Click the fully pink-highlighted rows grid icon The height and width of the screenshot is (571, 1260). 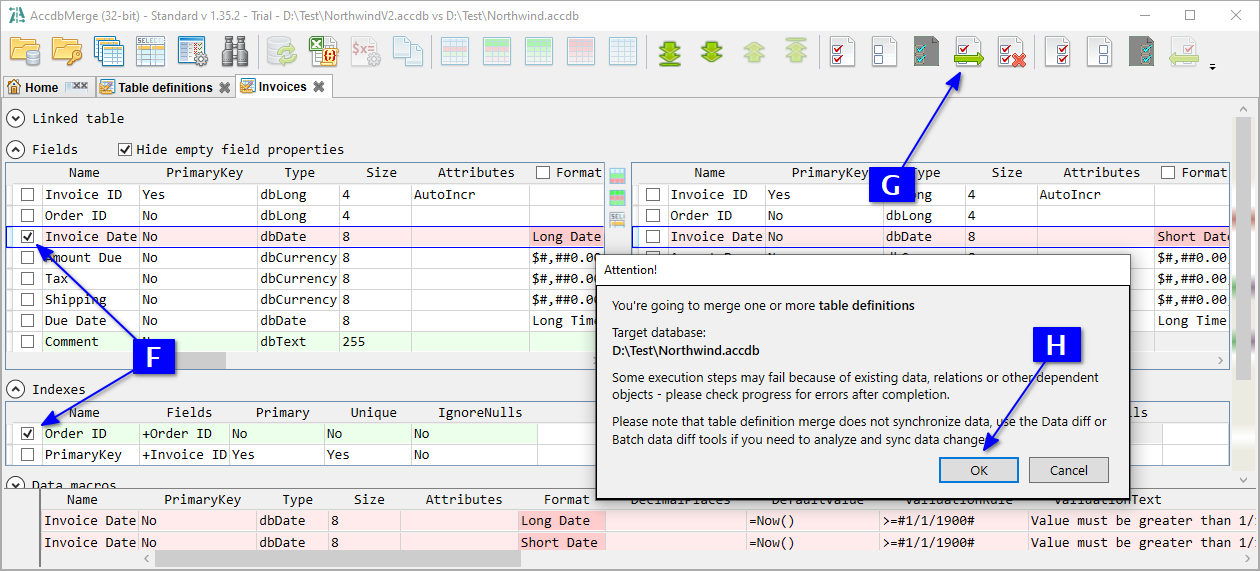[582, 51]
